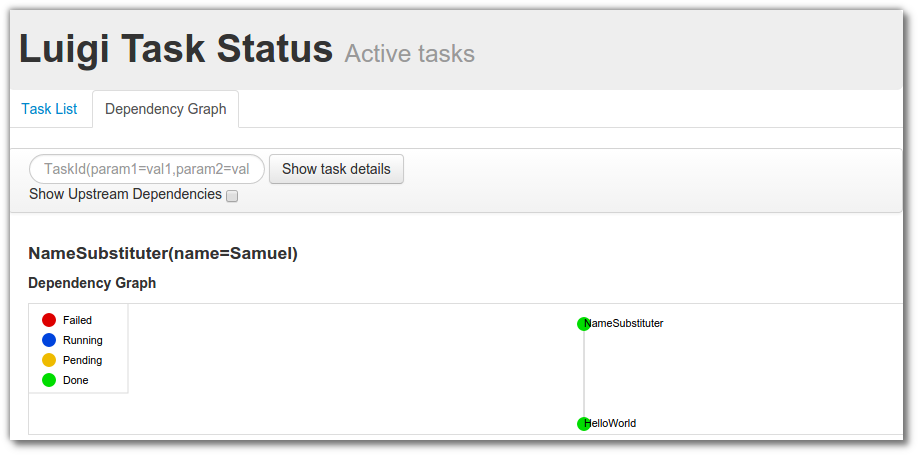Click the Show Upstream Dependencies label text
Screen dimensions: 919x456
click(125, 194)
